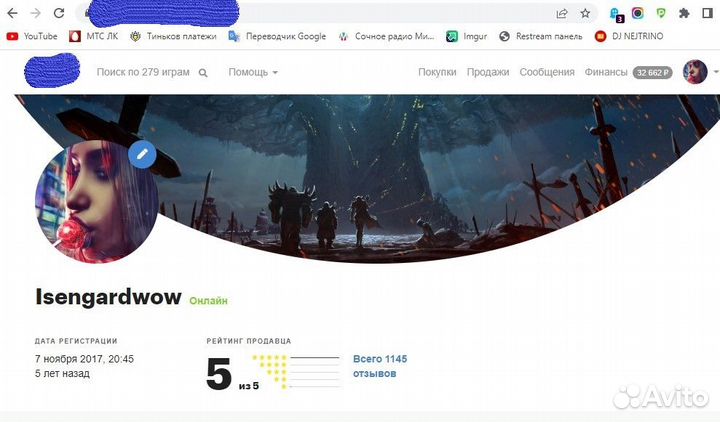Screen dimensions: 720x422
Task: Click the Поиск по 279 играм field
Action: [x=143, y=72]
